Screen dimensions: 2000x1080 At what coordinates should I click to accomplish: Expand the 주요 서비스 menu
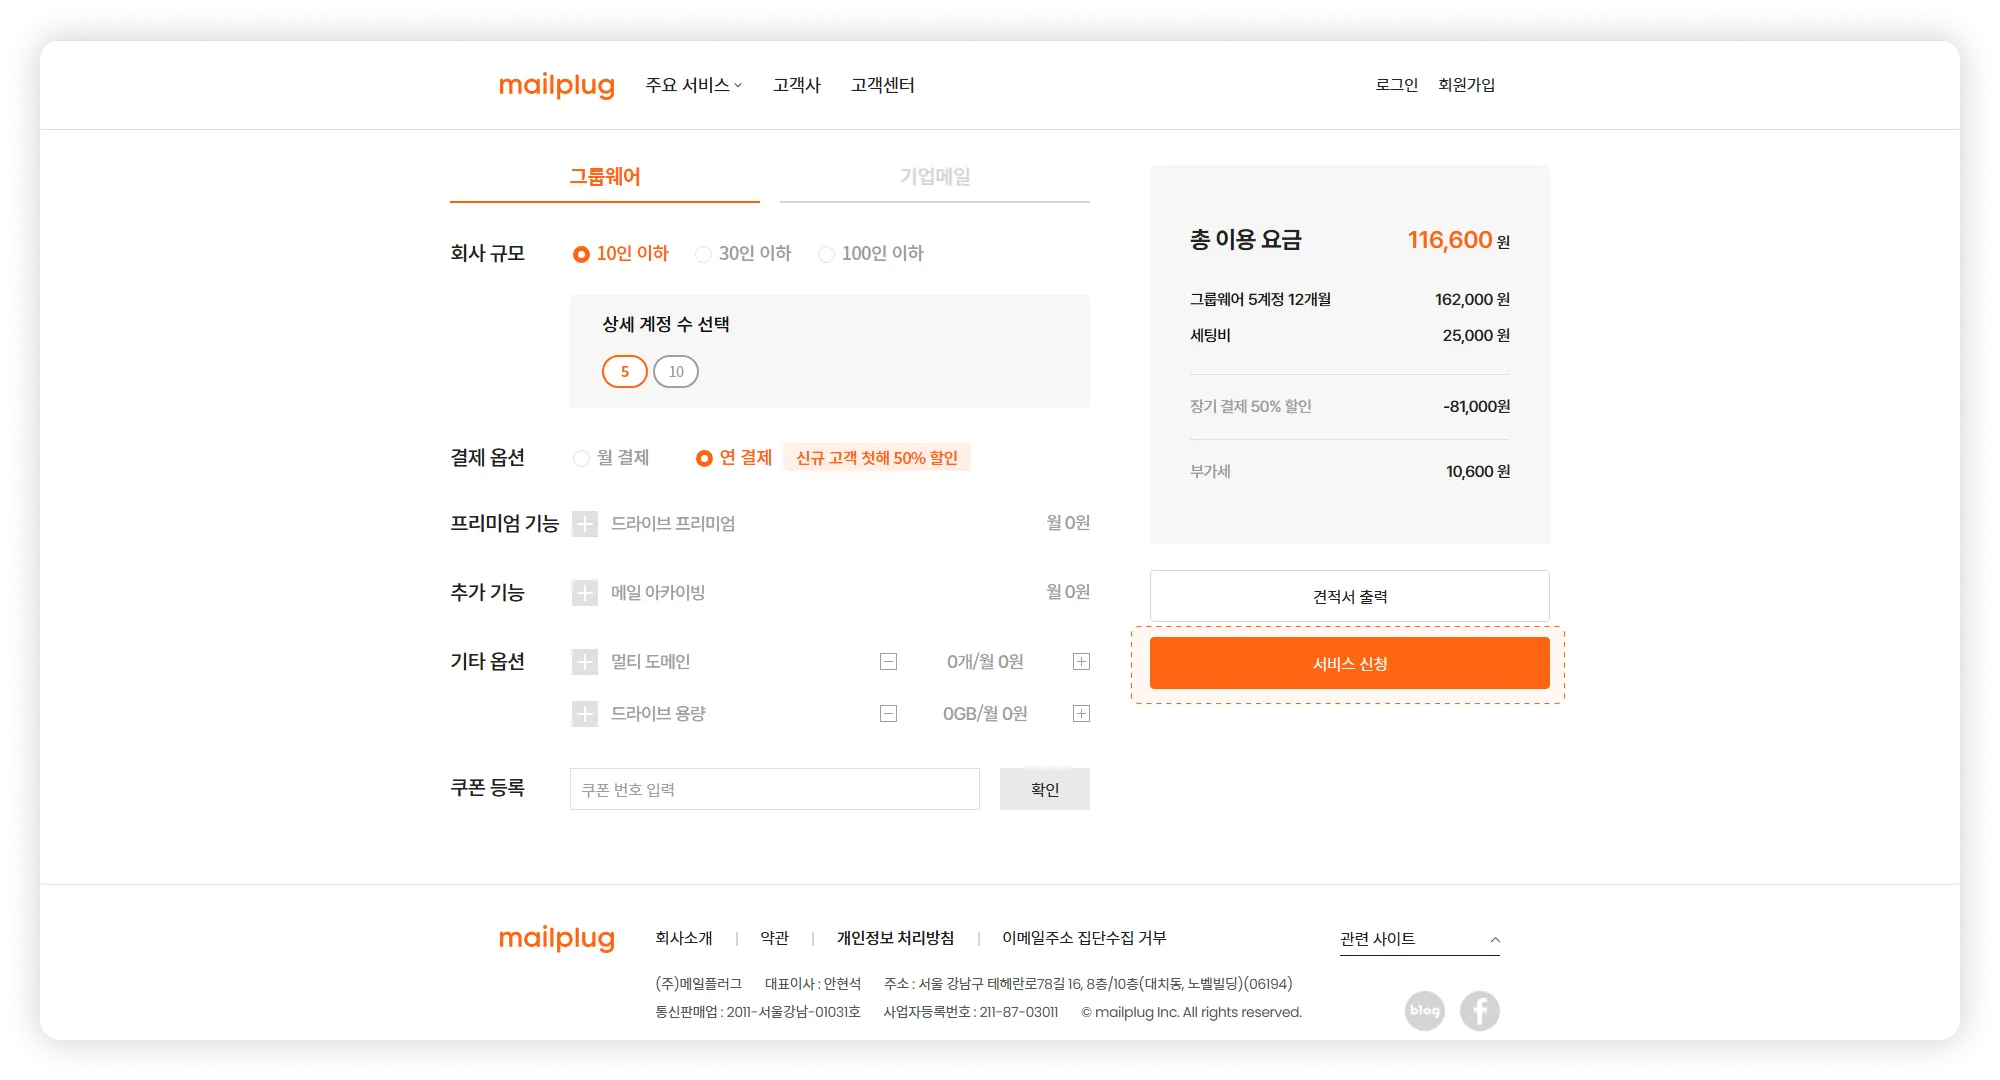(693, 86)
